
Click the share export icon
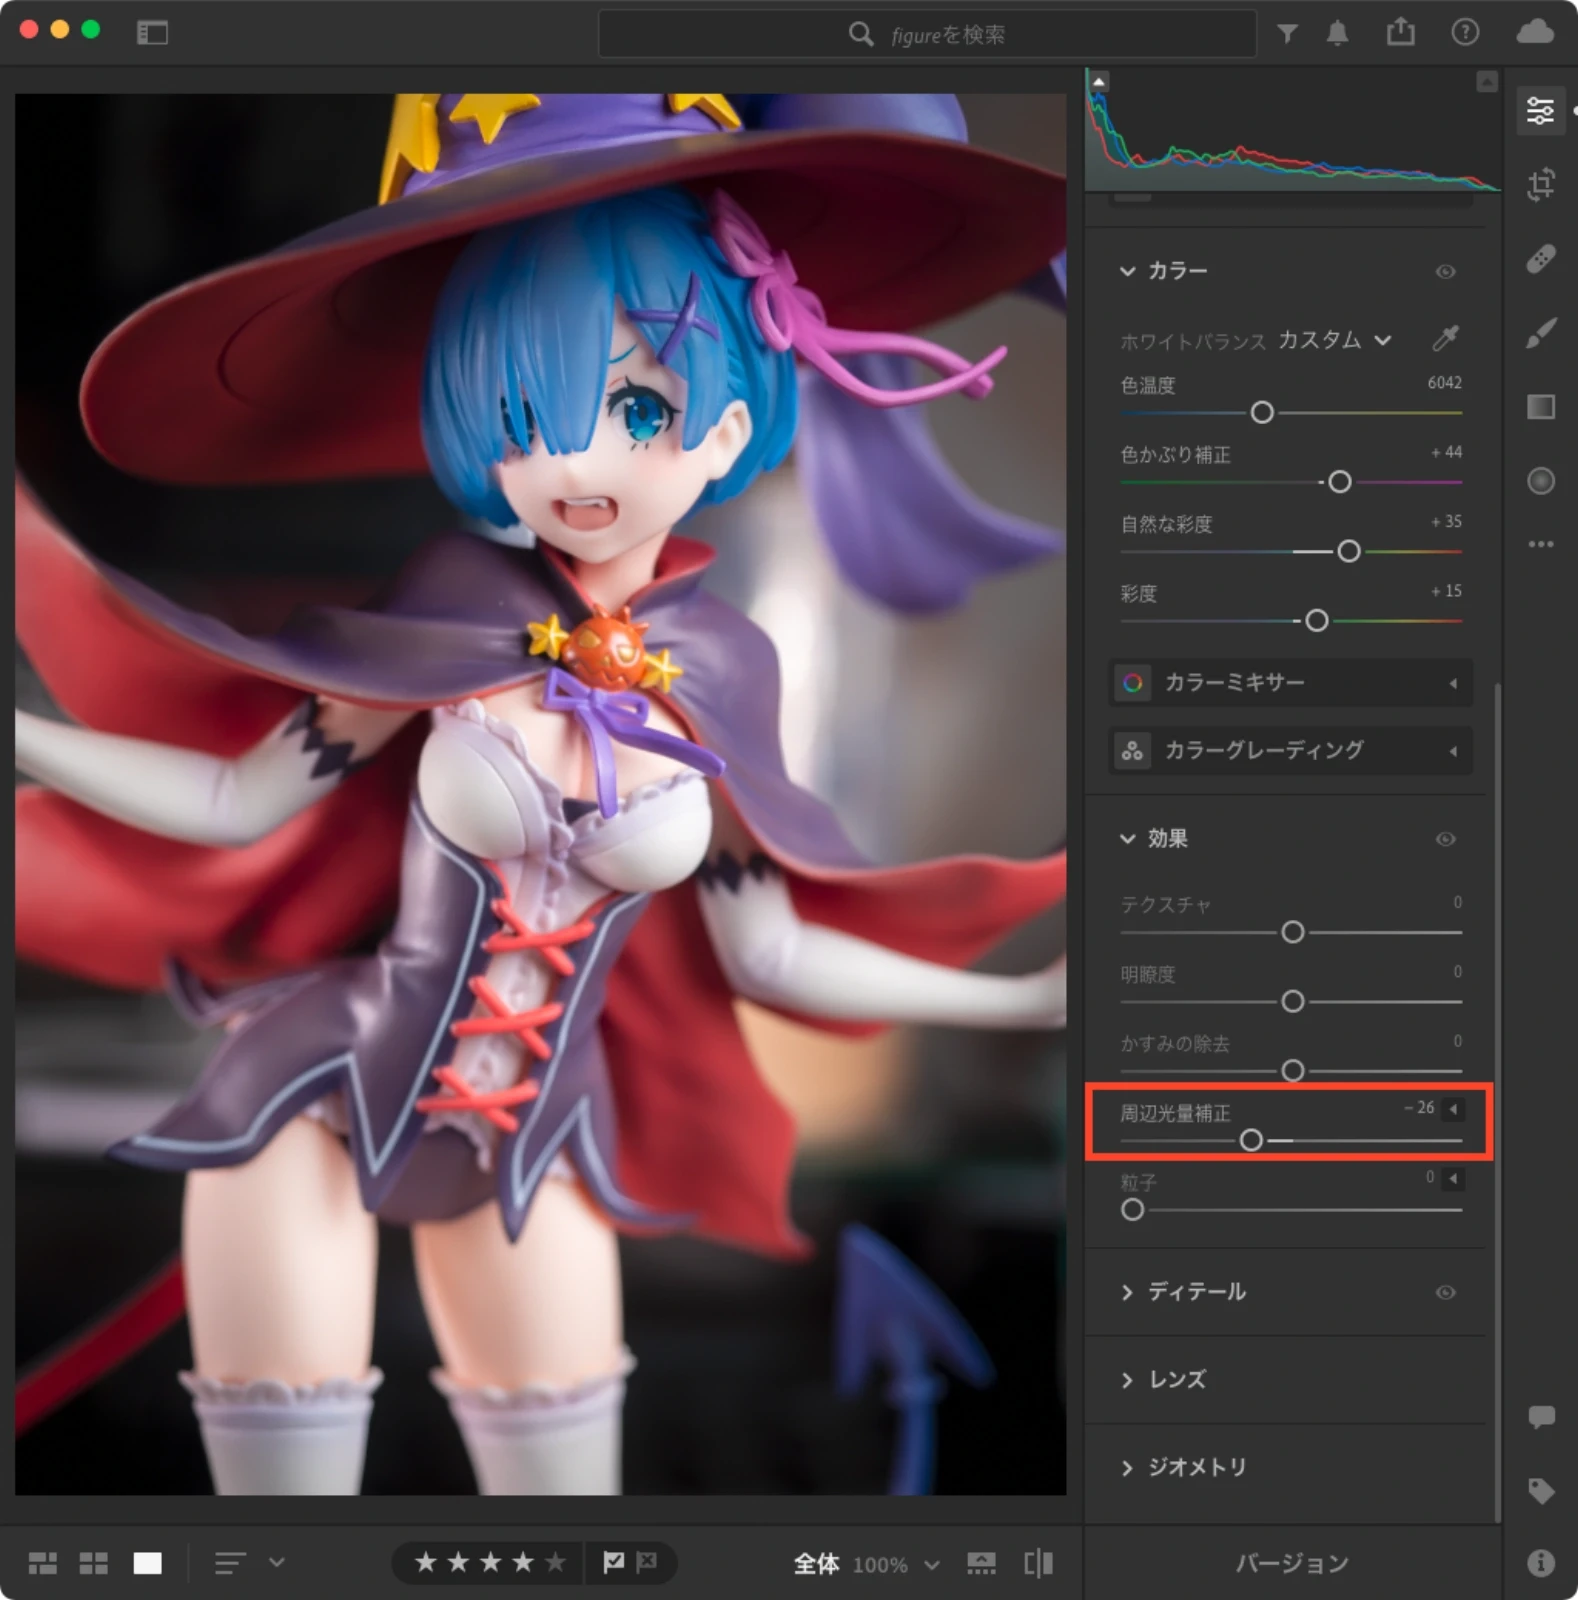click(1401, 32)
